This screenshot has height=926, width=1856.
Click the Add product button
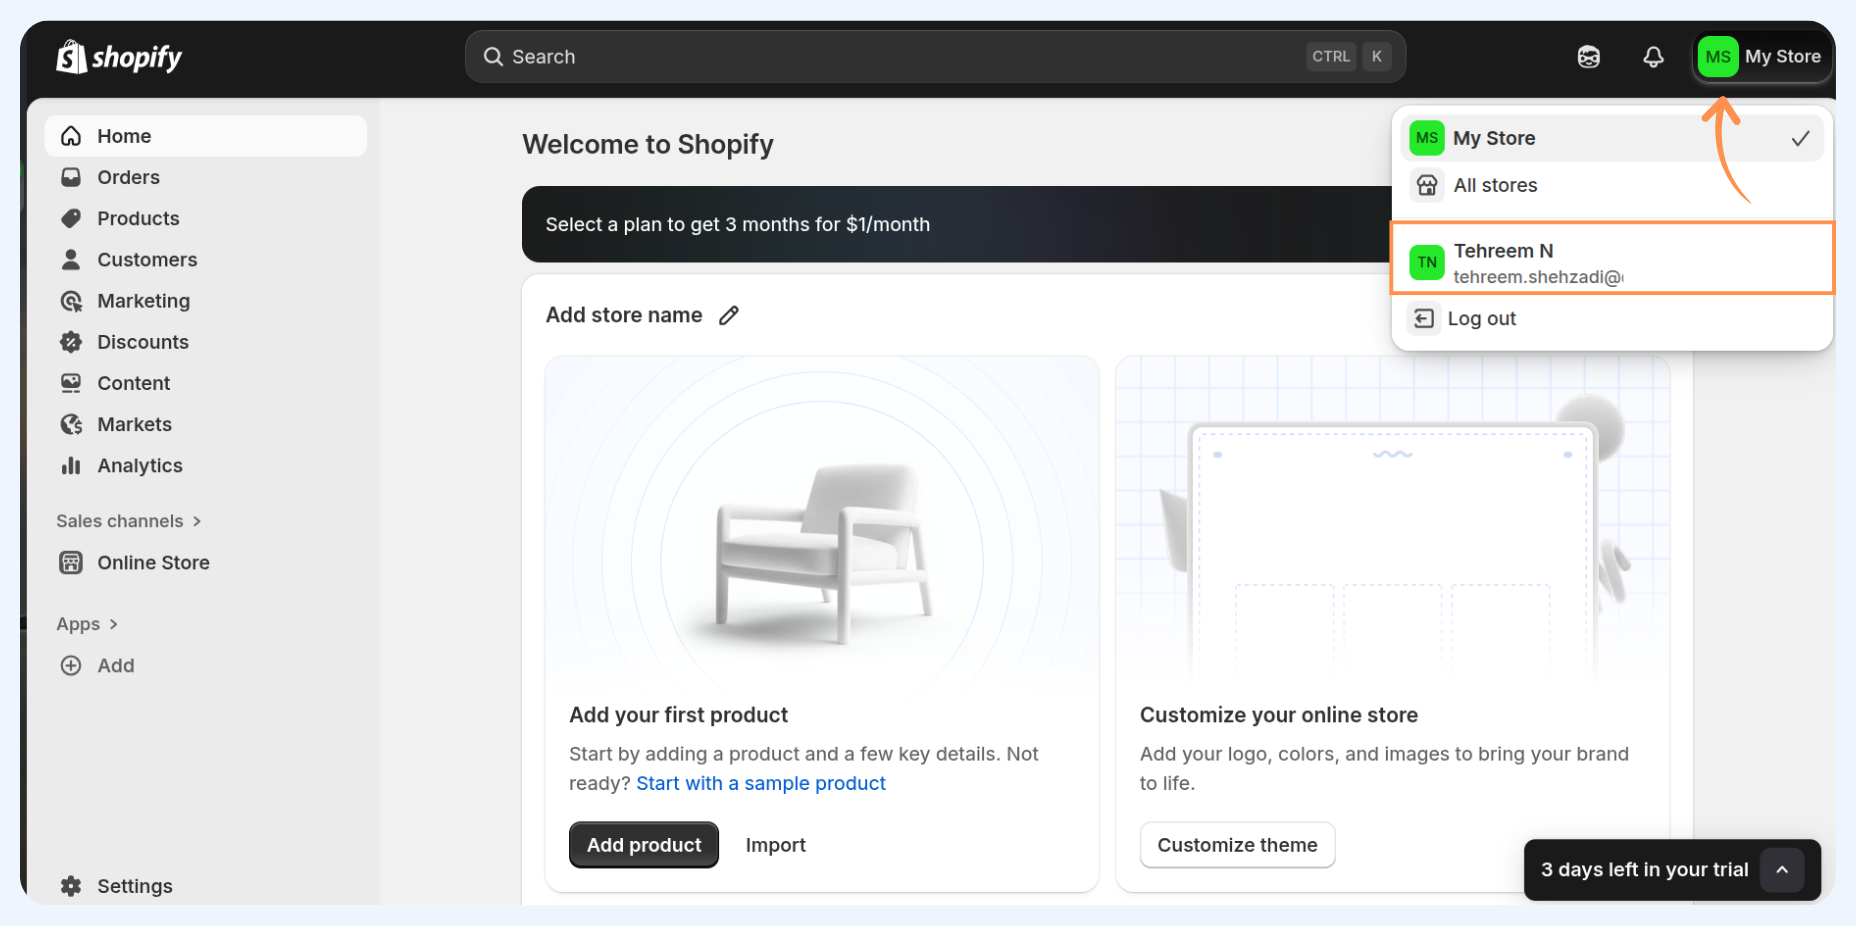click(x=644, y=845)
